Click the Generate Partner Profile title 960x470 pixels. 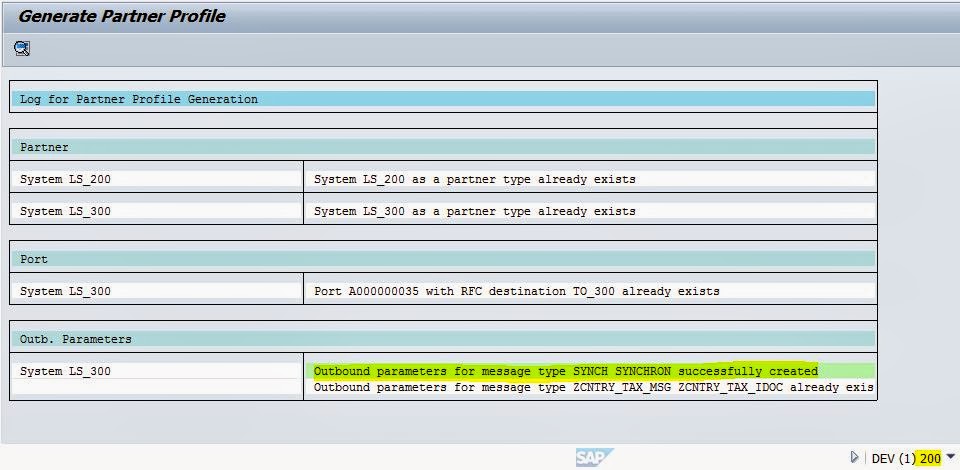coord(122,17)
